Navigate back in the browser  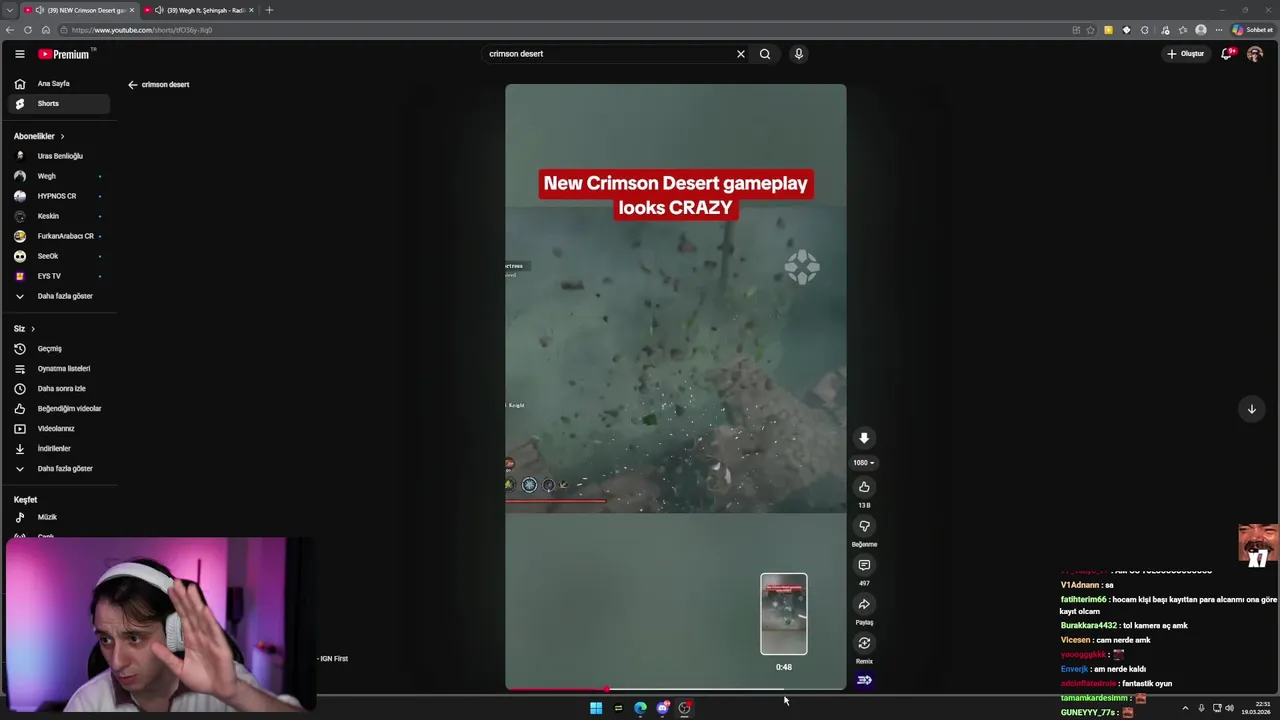[x=10, y=30]
